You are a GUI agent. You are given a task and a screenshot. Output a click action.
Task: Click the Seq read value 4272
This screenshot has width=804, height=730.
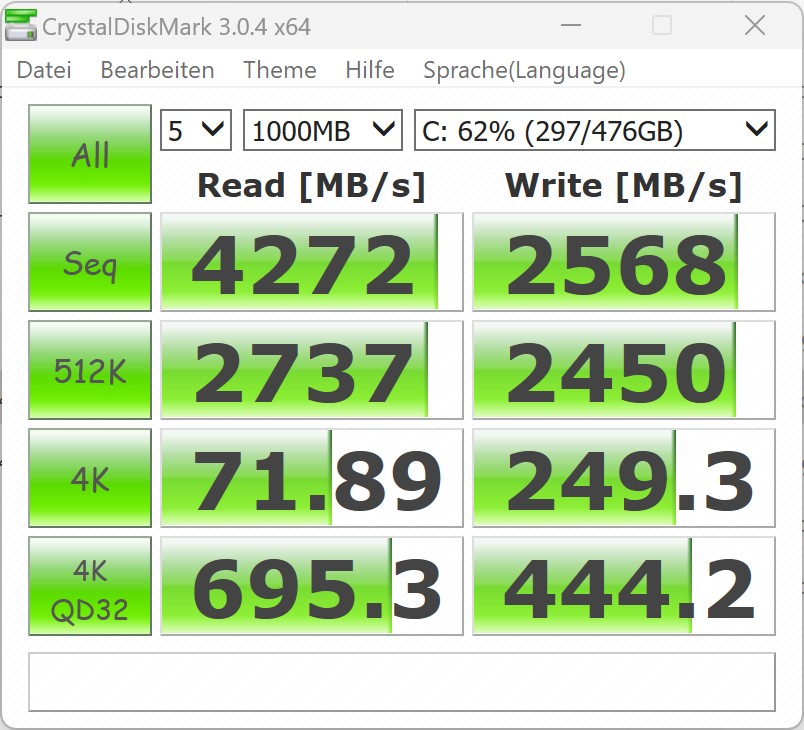pos(312,262)
